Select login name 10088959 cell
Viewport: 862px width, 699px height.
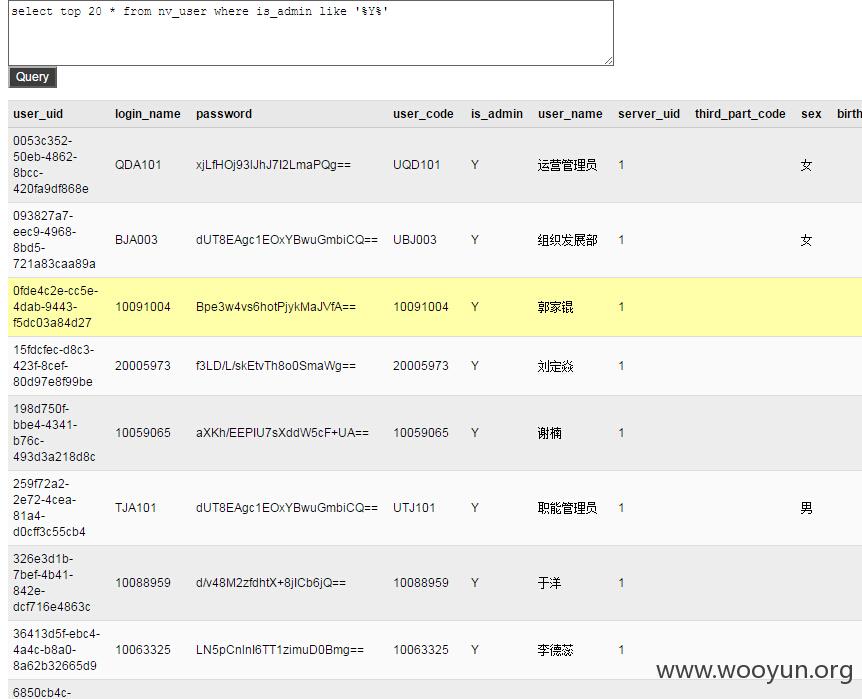pyautogui.click(x=143, y=582)
